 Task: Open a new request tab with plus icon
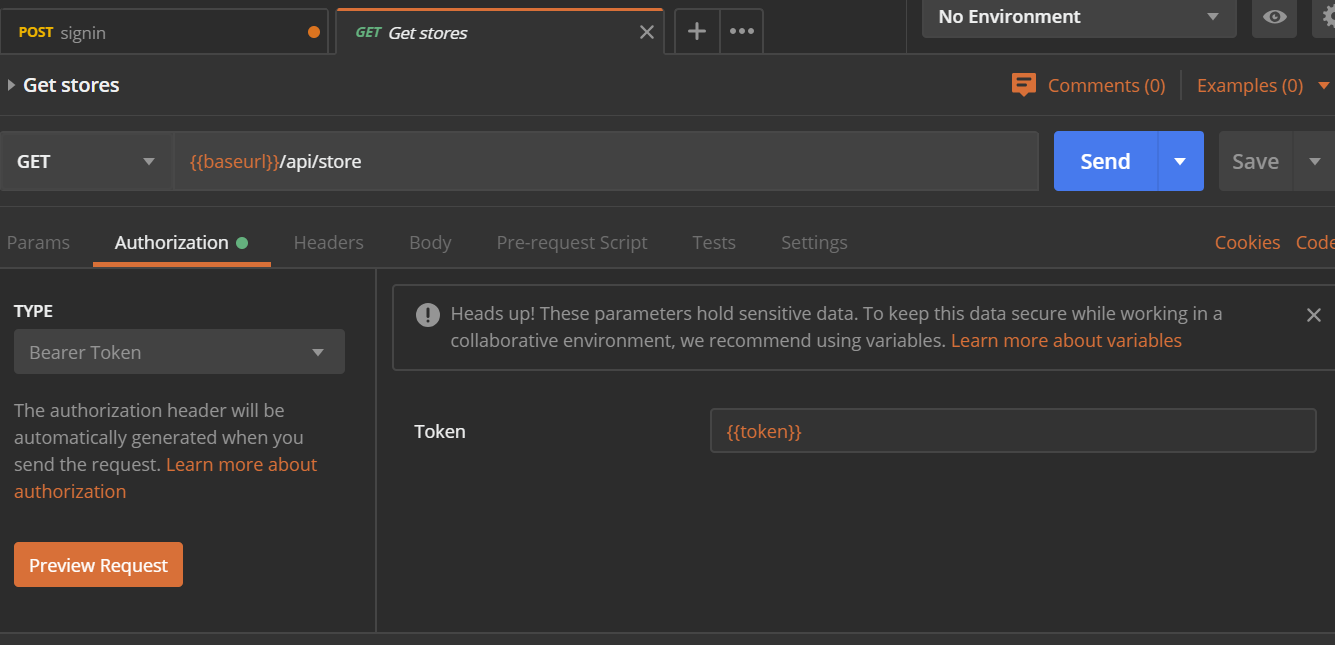697,31
